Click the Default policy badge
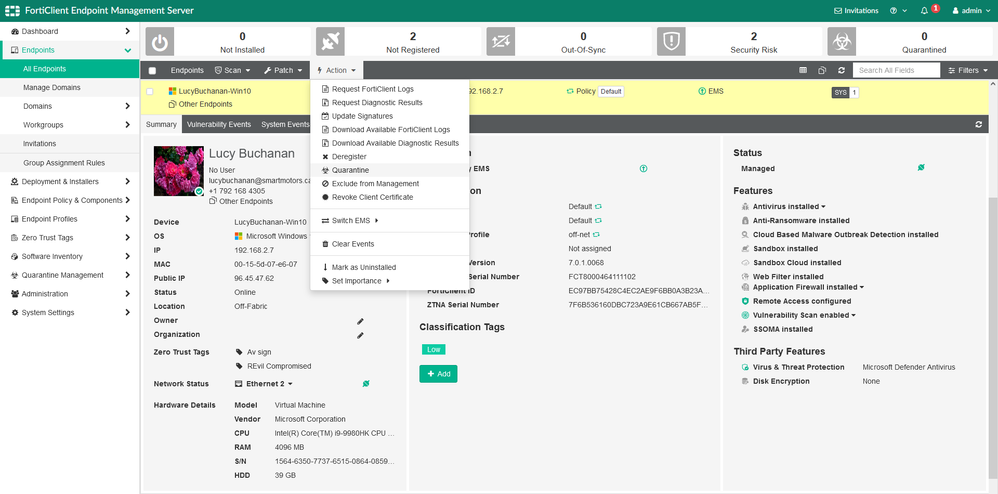The height and width of the screenshot is (494, 998). point(611,92)
